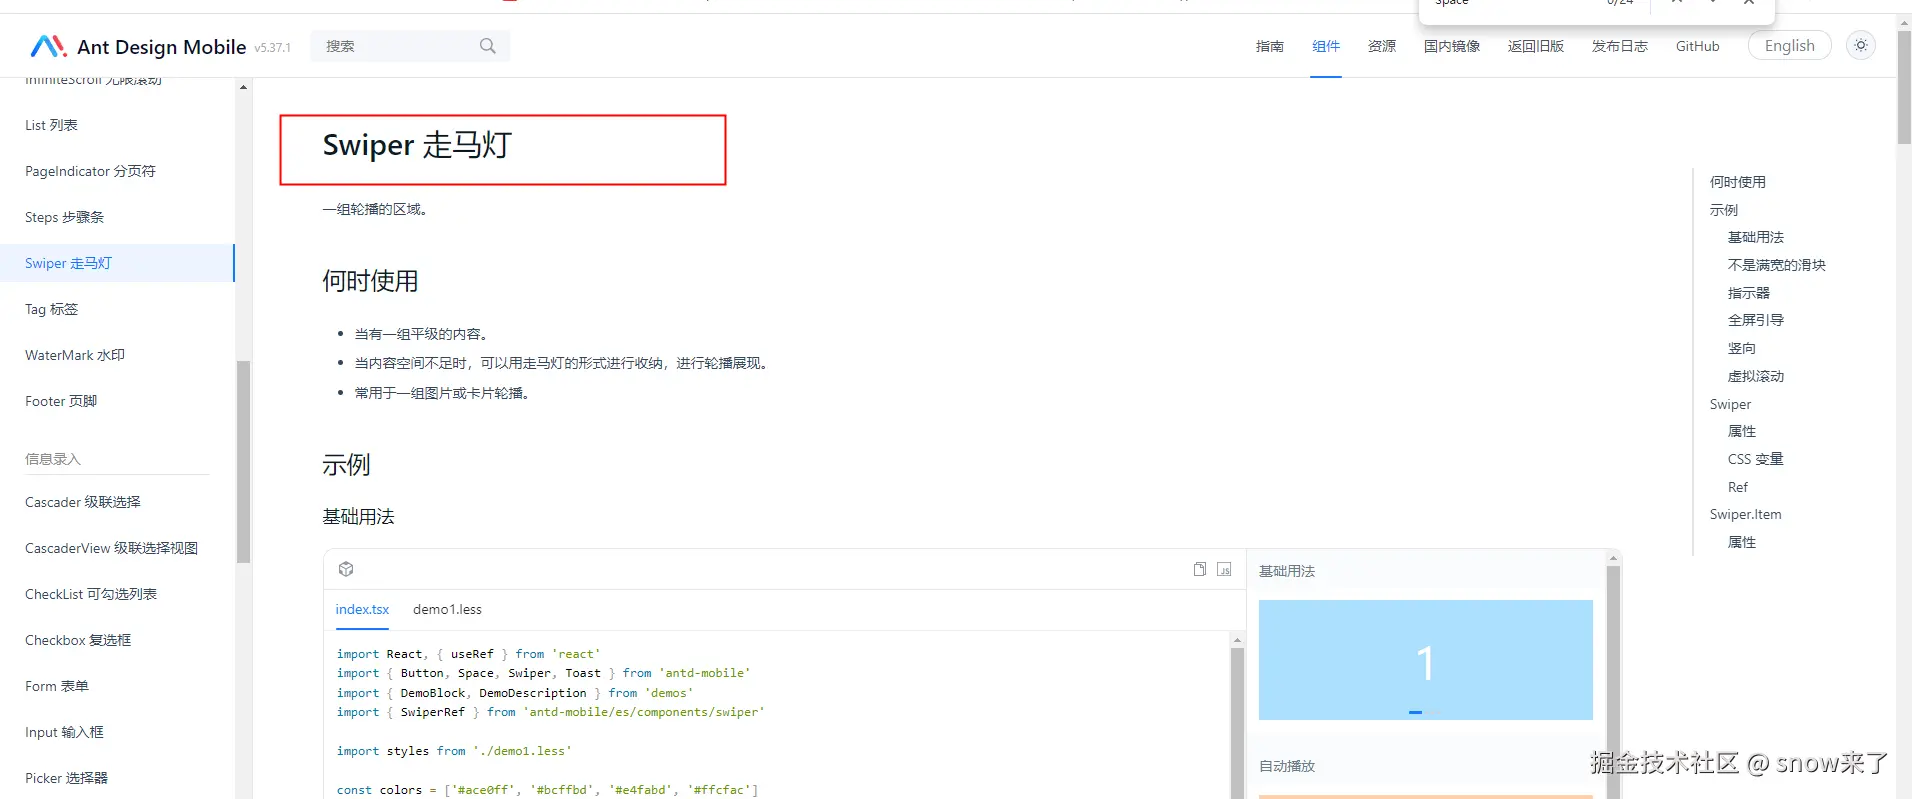
Task: Jump to 竖向 in the page outline
Action: [x=1742, y=348]
